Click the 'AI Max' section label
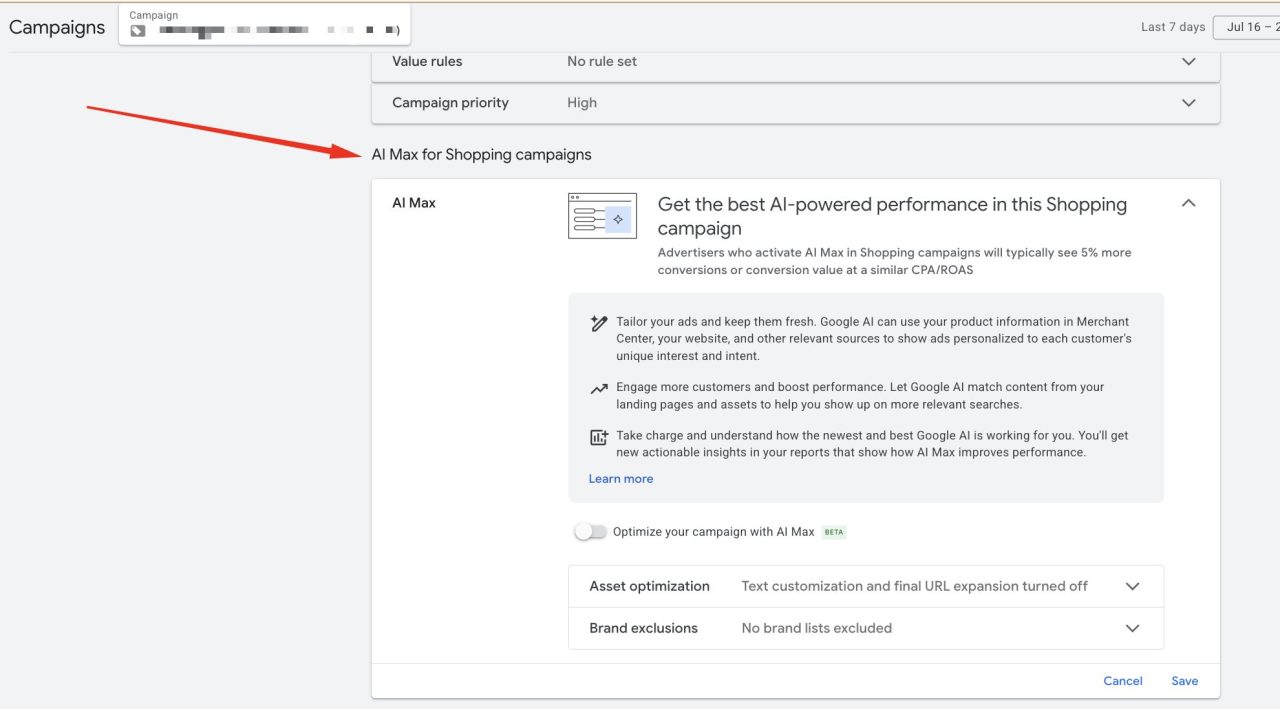Screen dimensions: 1280x709 coord(414,203)
